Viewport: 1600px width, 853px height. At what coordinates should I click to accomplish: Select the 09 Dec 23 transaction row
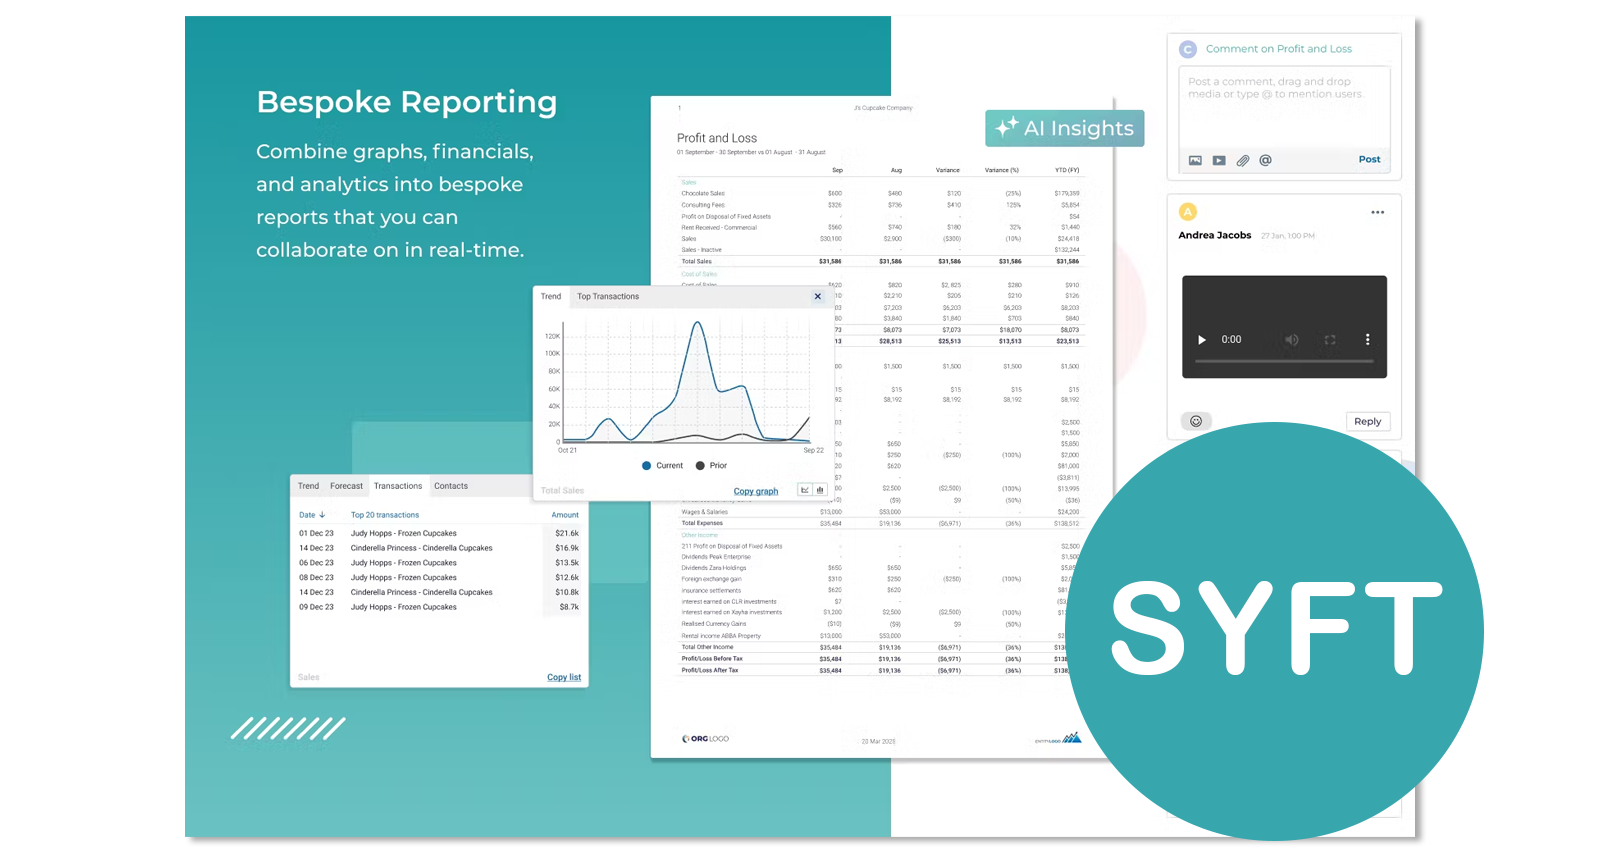click(x=439, y=607)
